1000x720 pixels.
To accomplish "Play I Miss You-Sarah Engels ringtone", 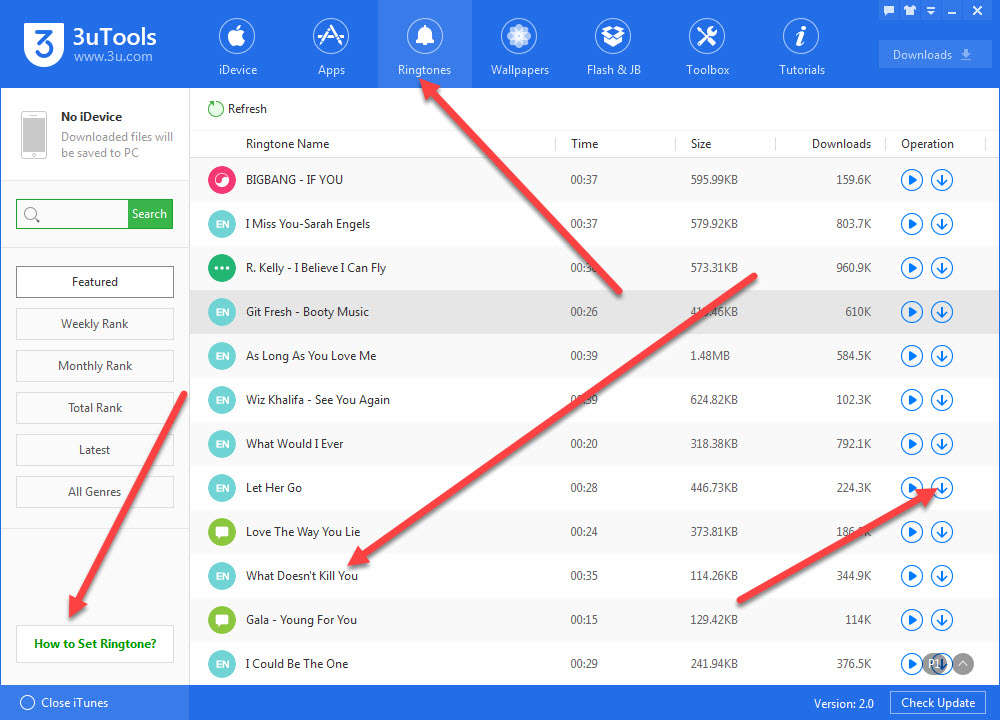I will 912,224.
